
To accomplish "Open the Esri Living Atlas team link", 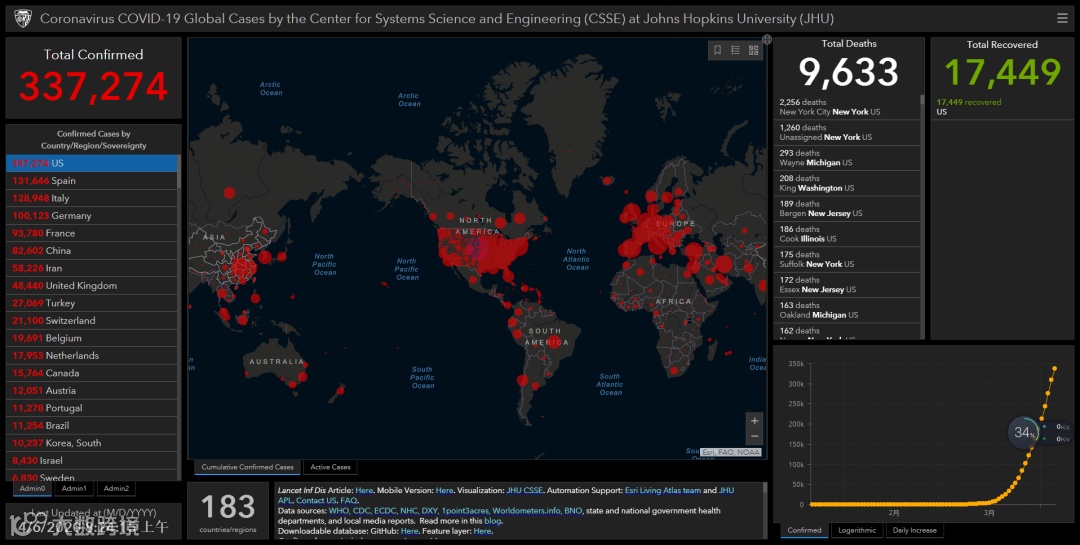I will click(663, 491).
